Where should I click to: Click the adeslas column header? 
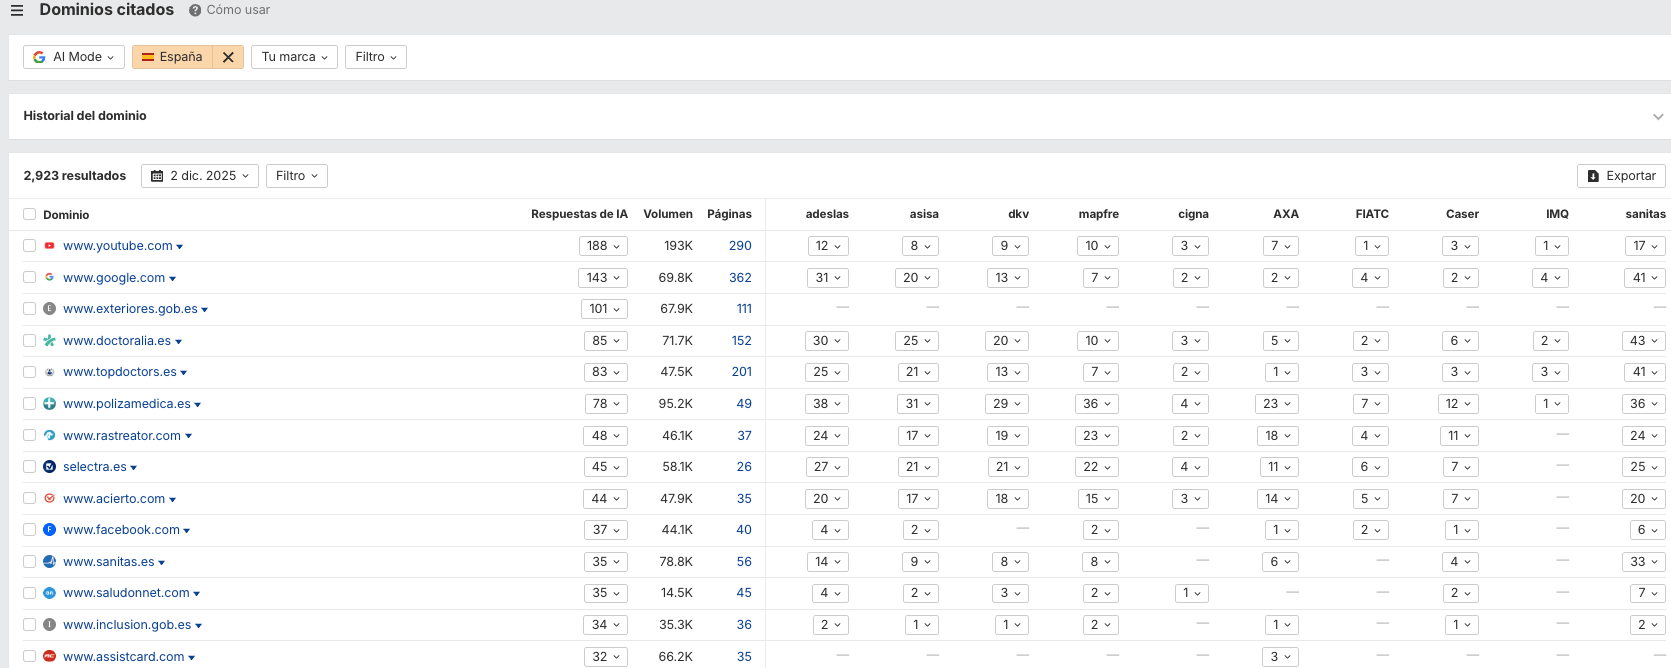click(827, 214)
